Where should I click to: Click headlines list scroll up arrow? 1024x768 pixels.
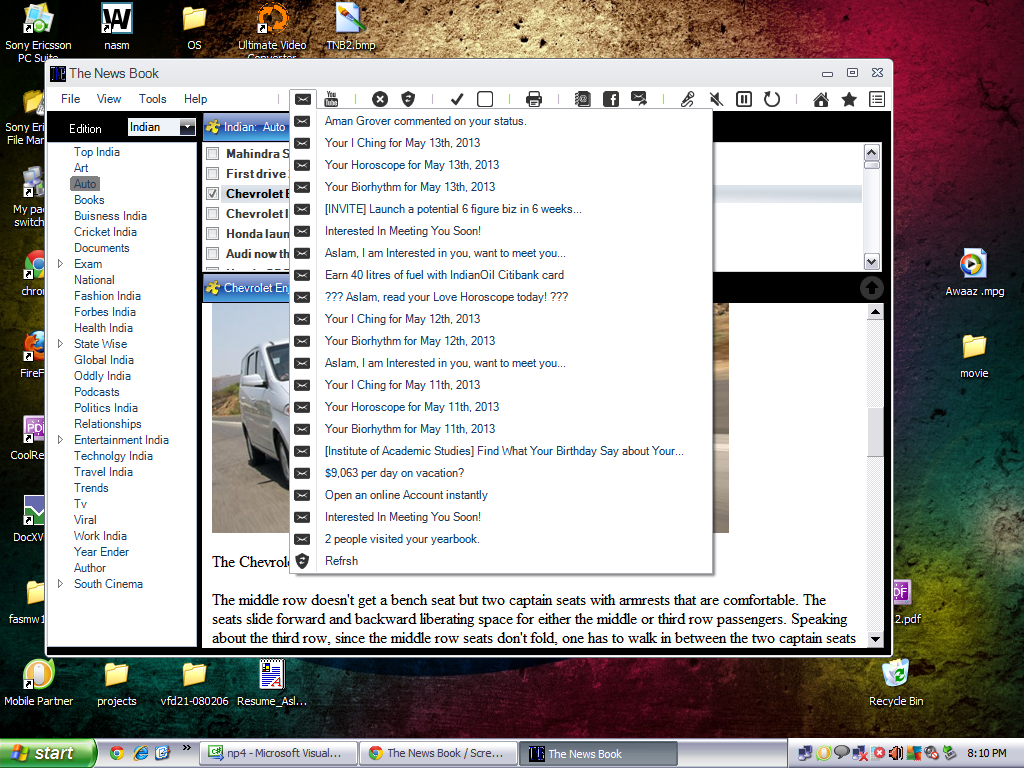(x=872, y=153)
